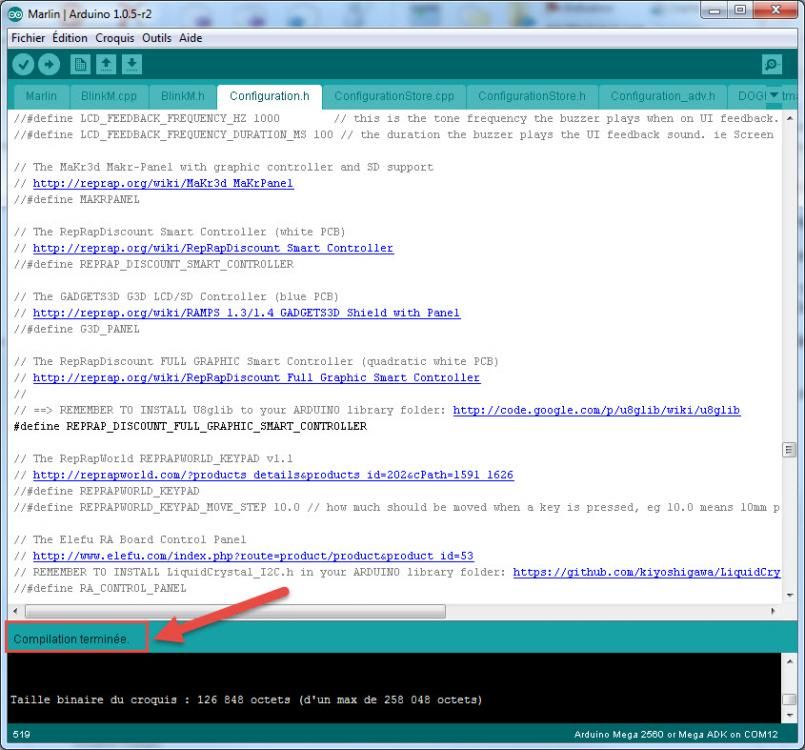
Task: Click the LCD_FEEDBACK_FREQUENCY_DURATION_MS 100 line
Action: (x=393, y=134)
